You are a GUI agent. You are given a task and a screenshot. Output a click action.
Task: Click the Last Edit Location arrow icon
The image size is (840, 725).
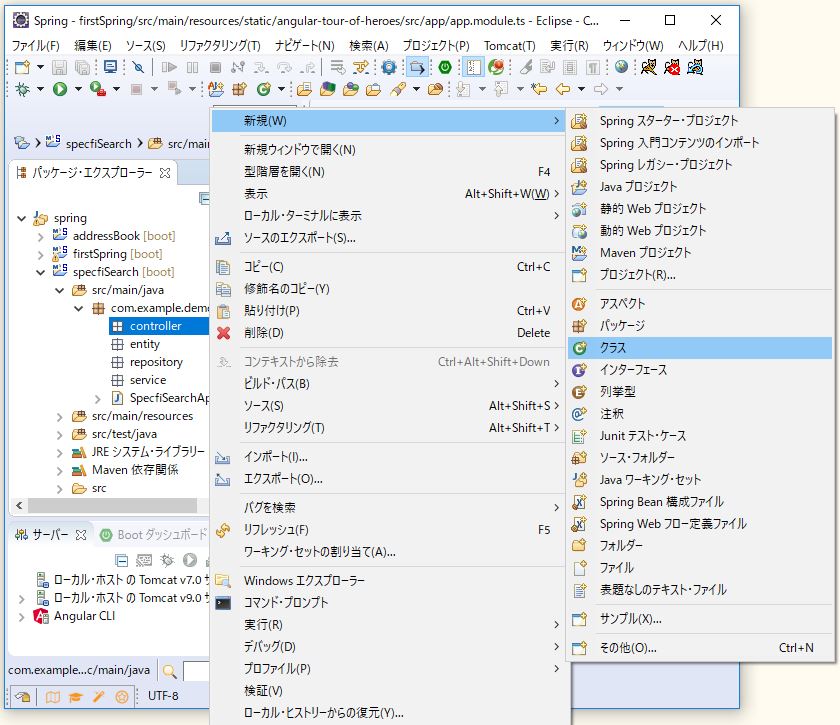(x=539, y=89)
